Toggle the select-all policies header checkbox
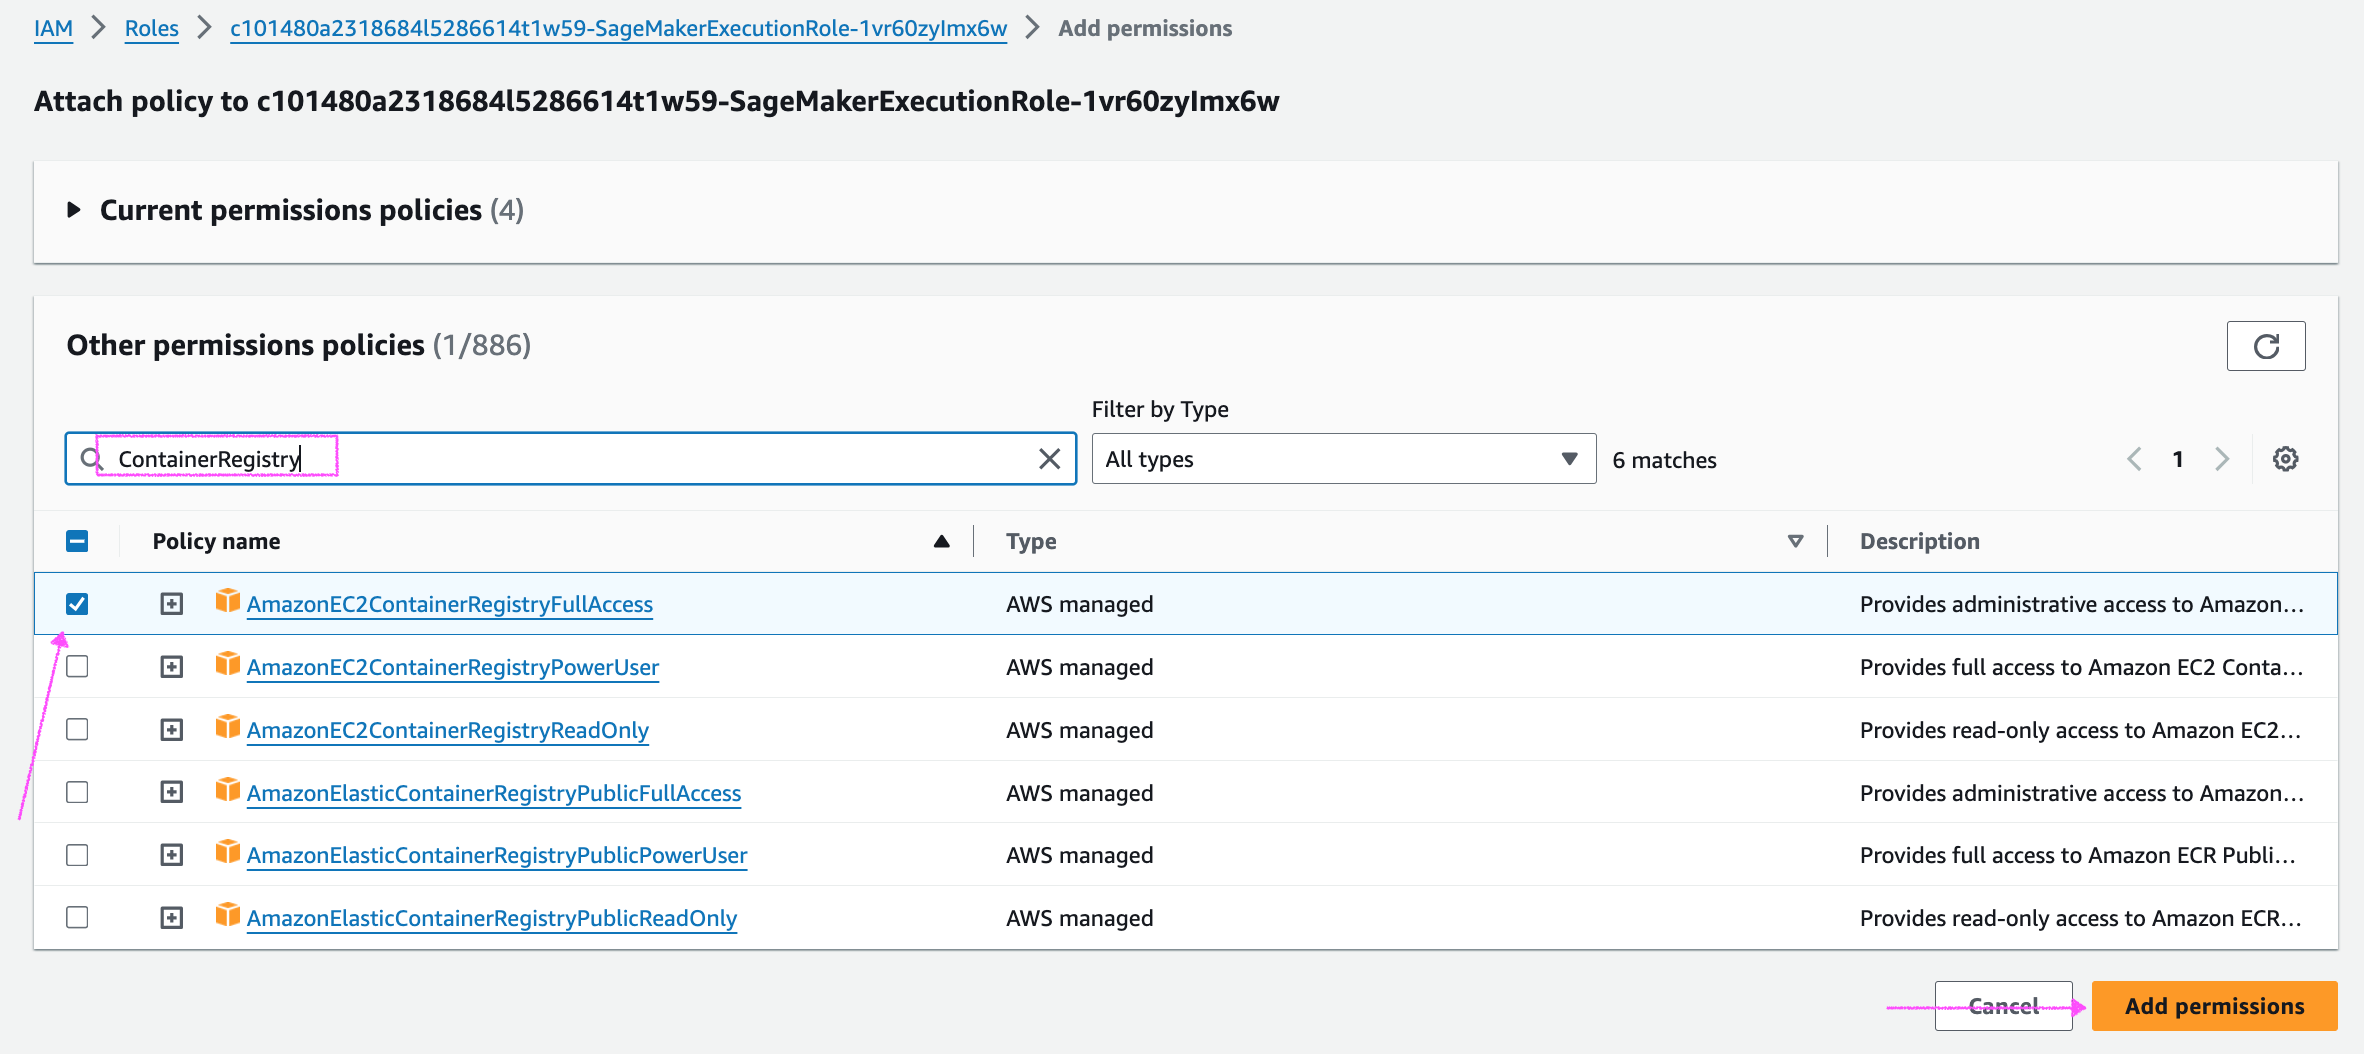2364x1054 pixels. coord(77,541)
